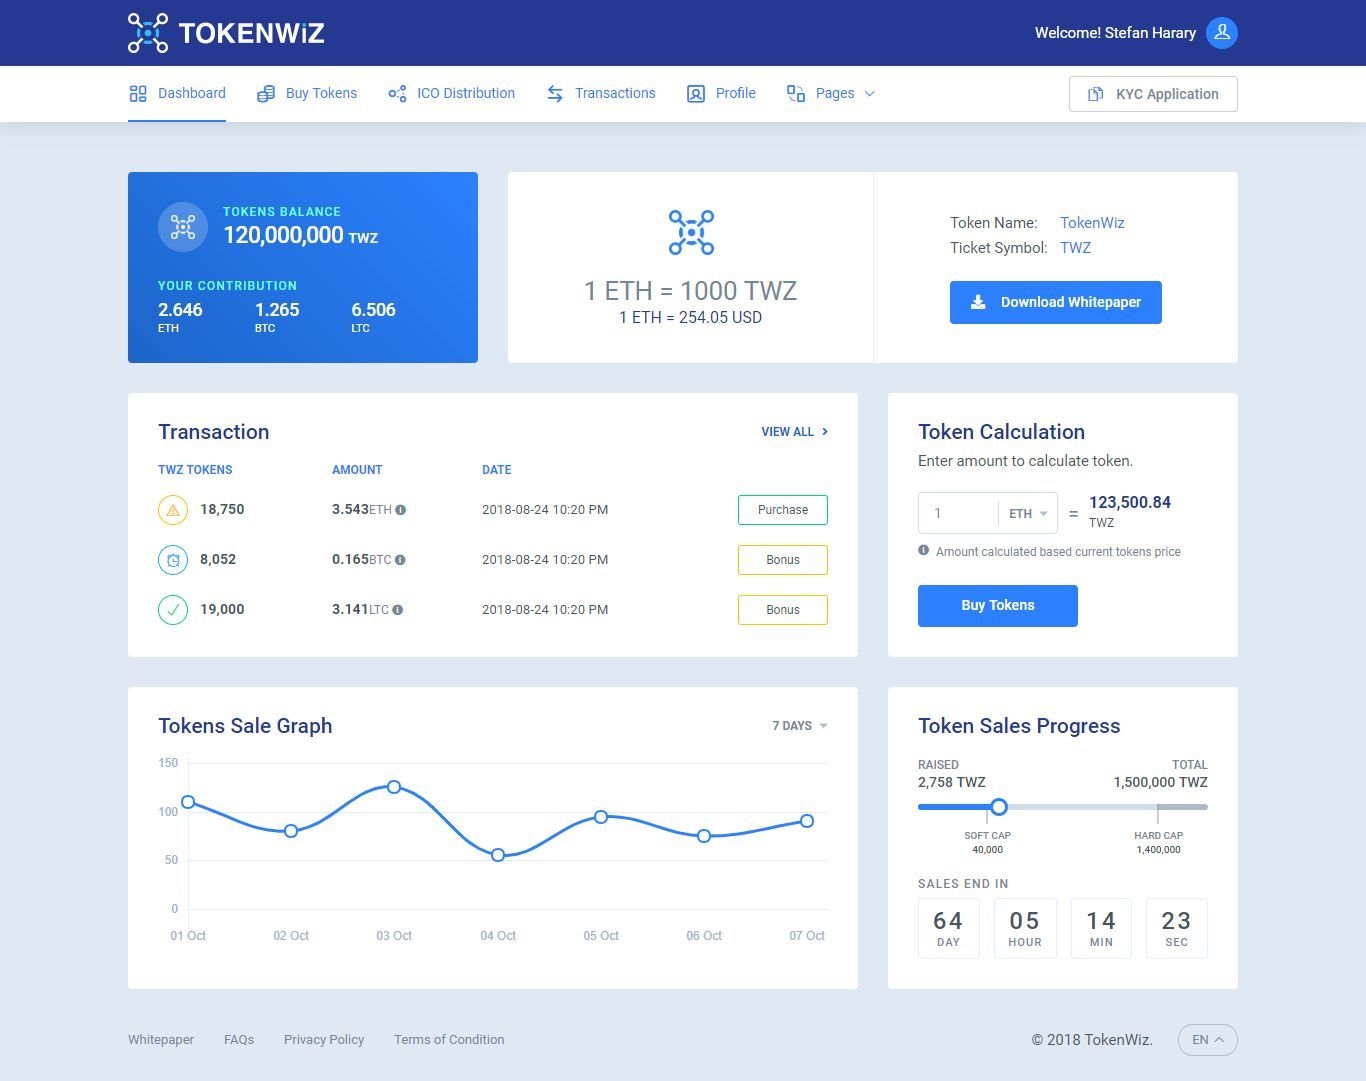Screen dimensions: 1366x1081
Task: Click the 07 Oct data point on graph
Action: coord(807,821)
